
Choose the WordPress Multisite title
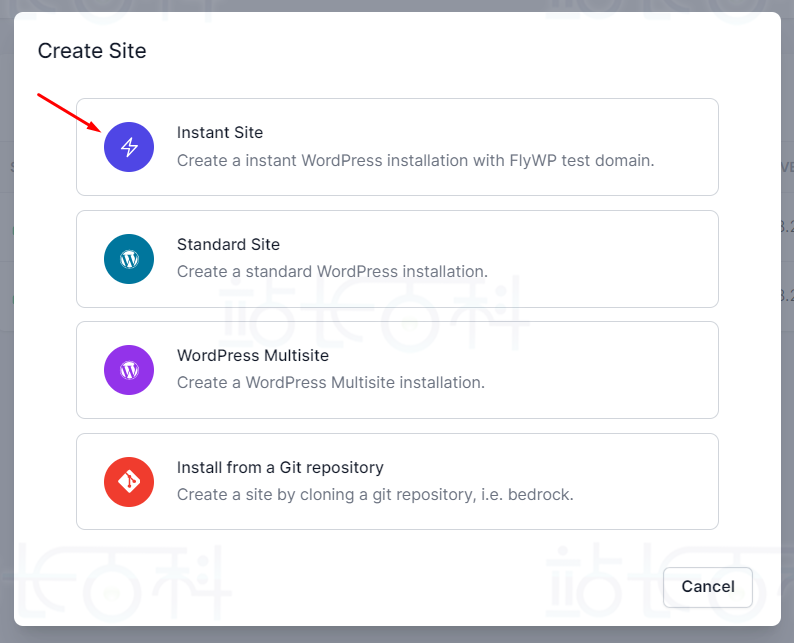pyautogui.click(x=252, y=355)
